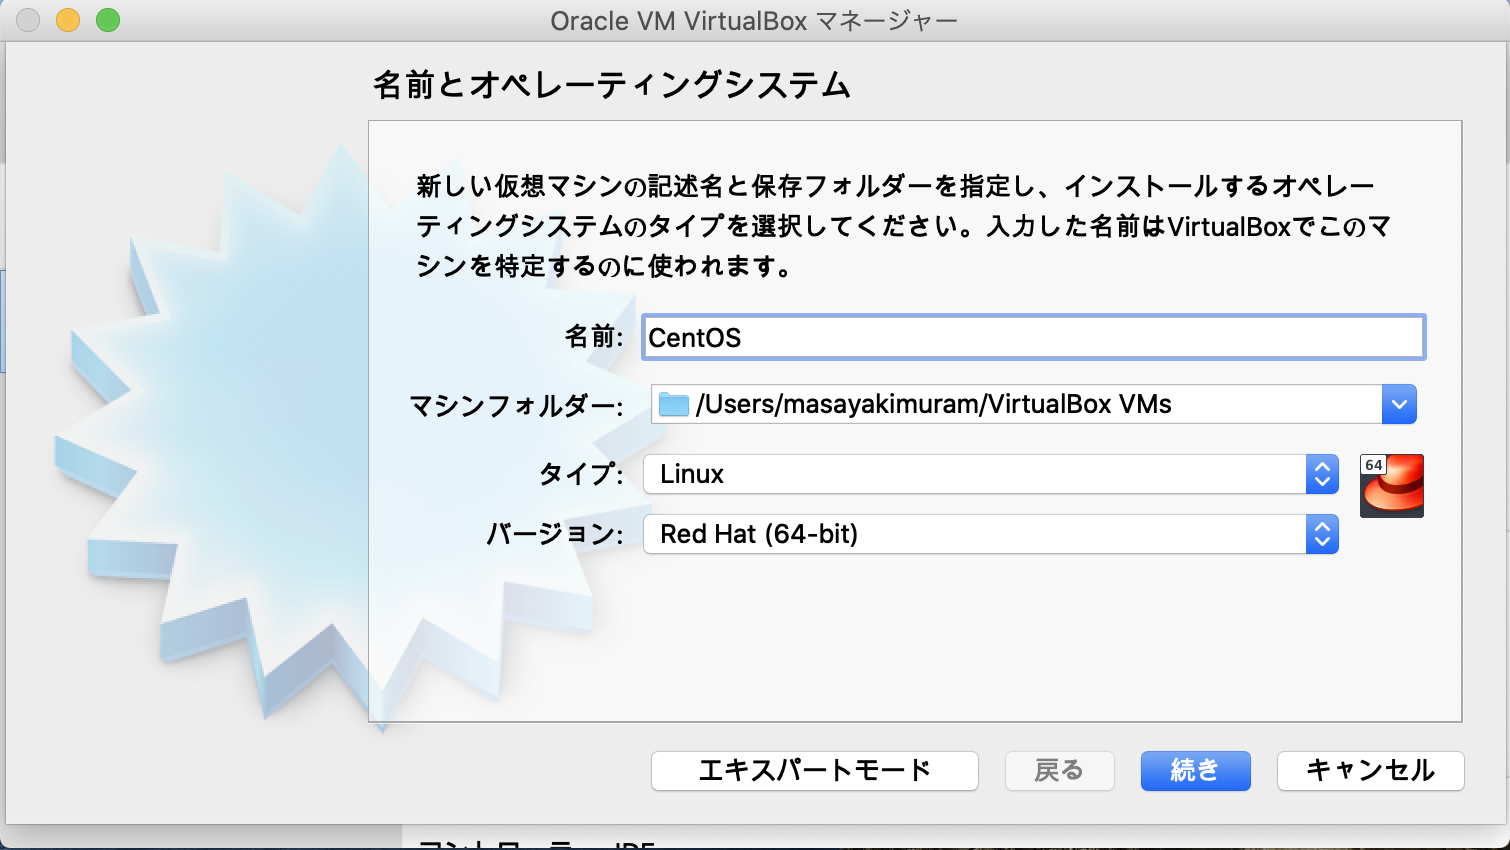Click the yellow minimize window button

[68, 20]
